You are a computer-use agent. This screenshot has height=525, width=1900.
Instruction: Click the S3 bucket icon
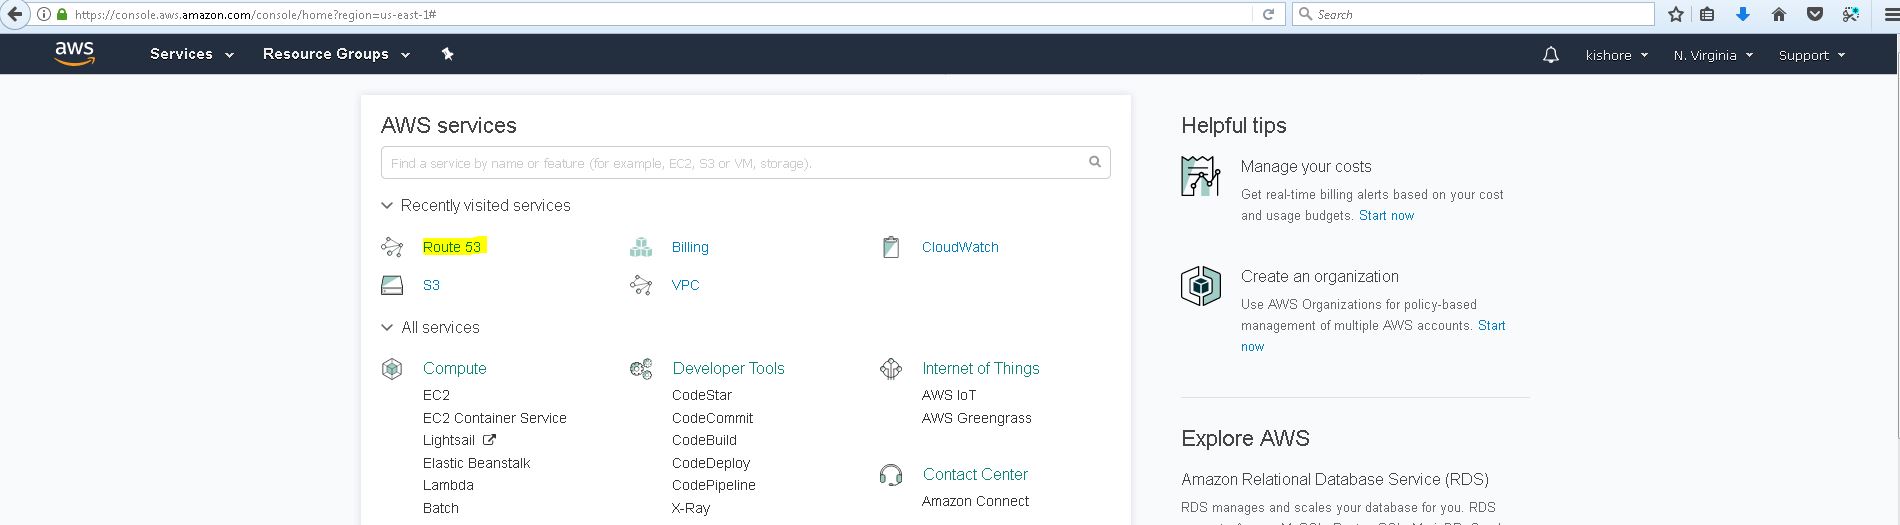(x=392, y=285)
